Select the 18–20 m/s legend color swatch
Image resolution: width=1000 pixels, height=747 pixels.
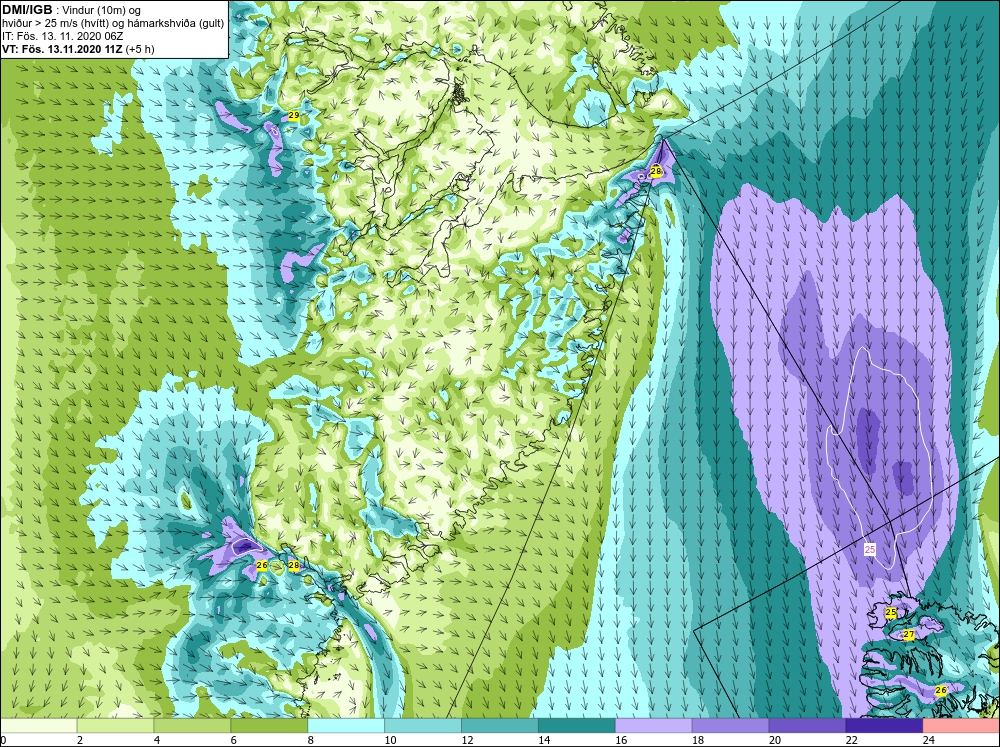tap(730, 726)
